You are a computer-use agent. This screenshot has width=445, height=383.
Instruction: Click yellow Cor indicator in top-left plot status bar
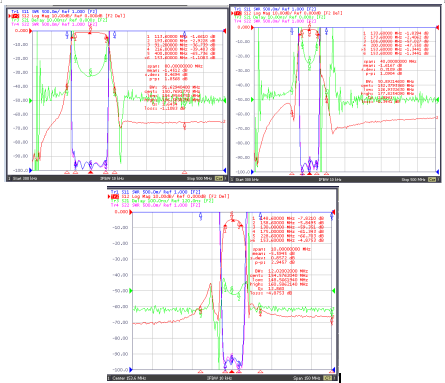[219, 179]
